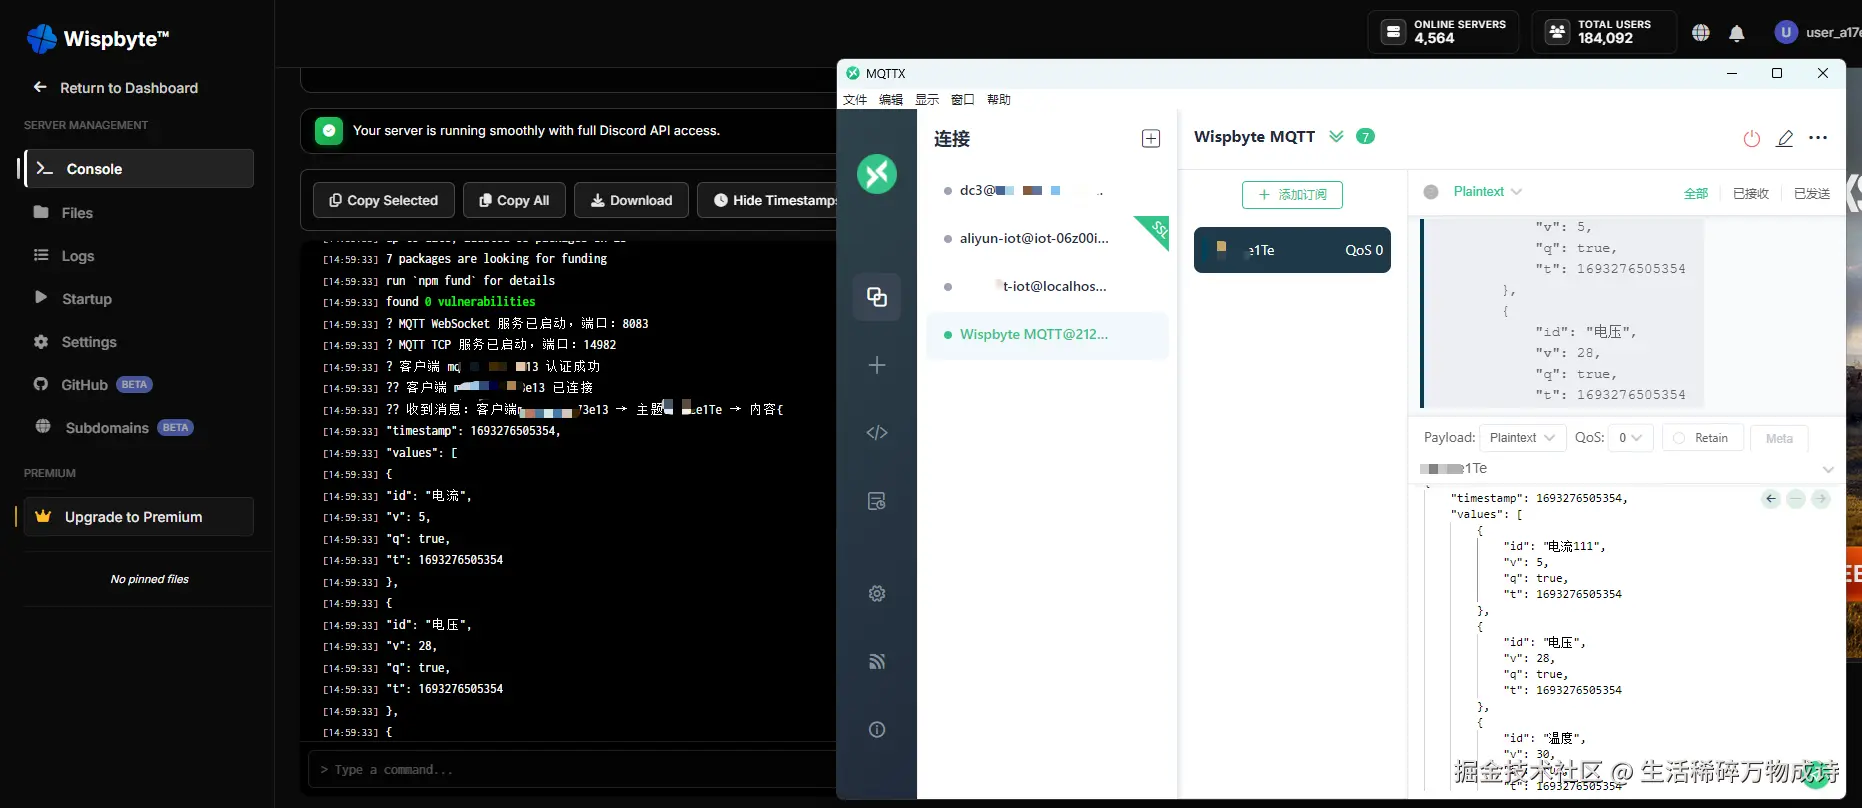Open the Files section in sidebar
This screenshot has width=1862, height=808.
point(77,213)
